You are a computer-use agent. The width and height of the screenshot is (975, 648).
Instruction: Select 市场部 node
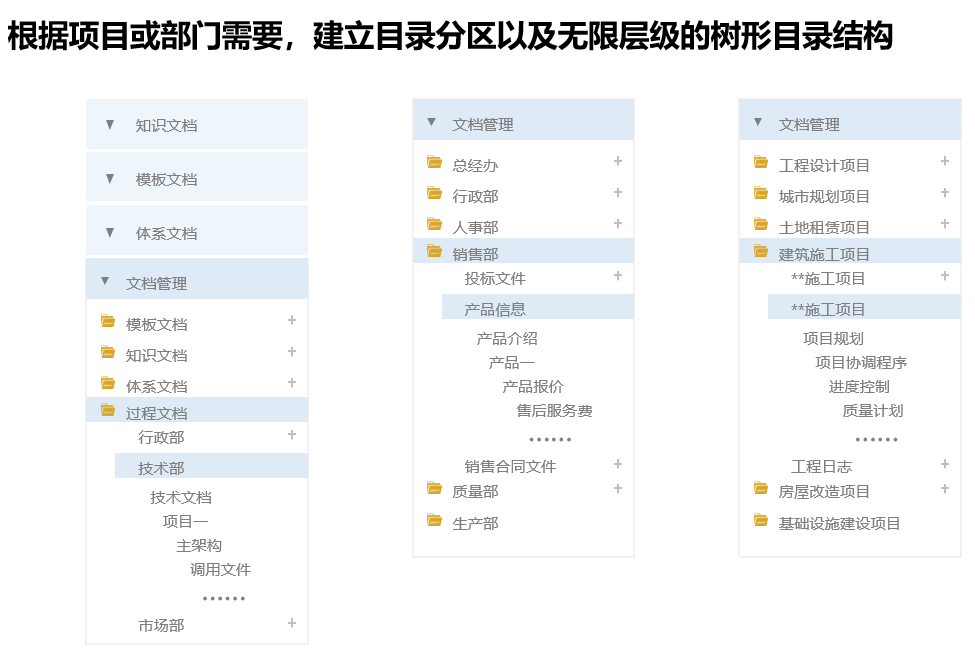pyautogui.click(x=161, y=626)
